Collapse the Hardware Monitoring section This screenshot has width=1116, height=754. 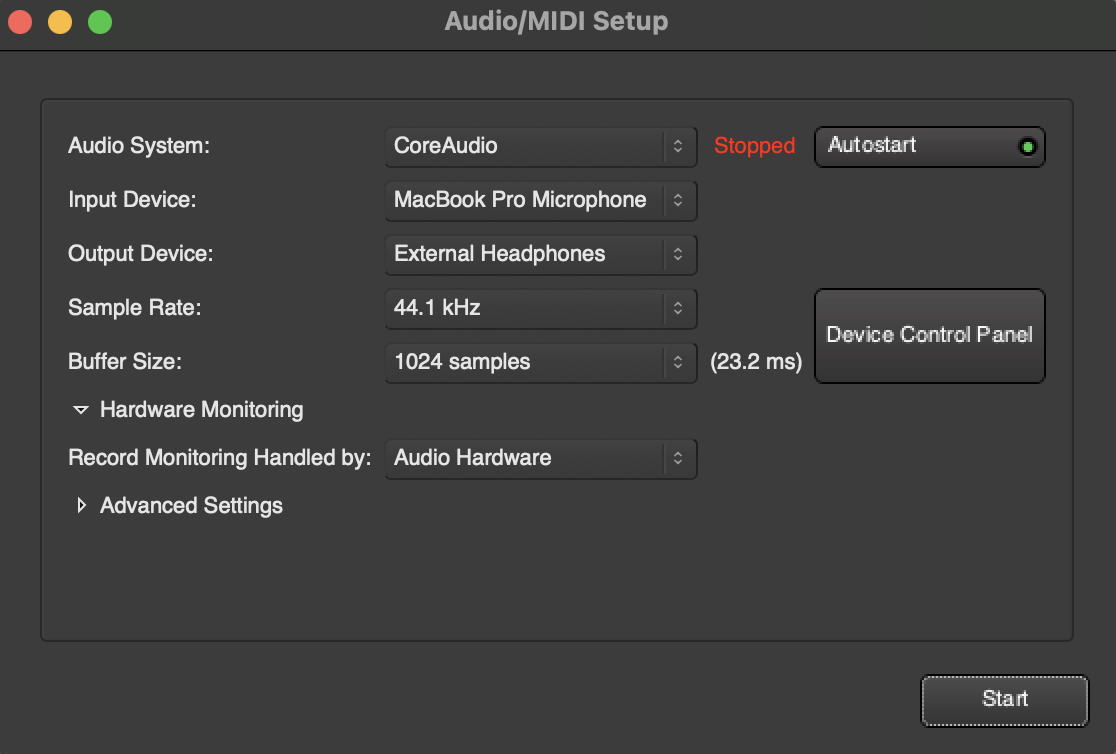click(x=81, y=410)
